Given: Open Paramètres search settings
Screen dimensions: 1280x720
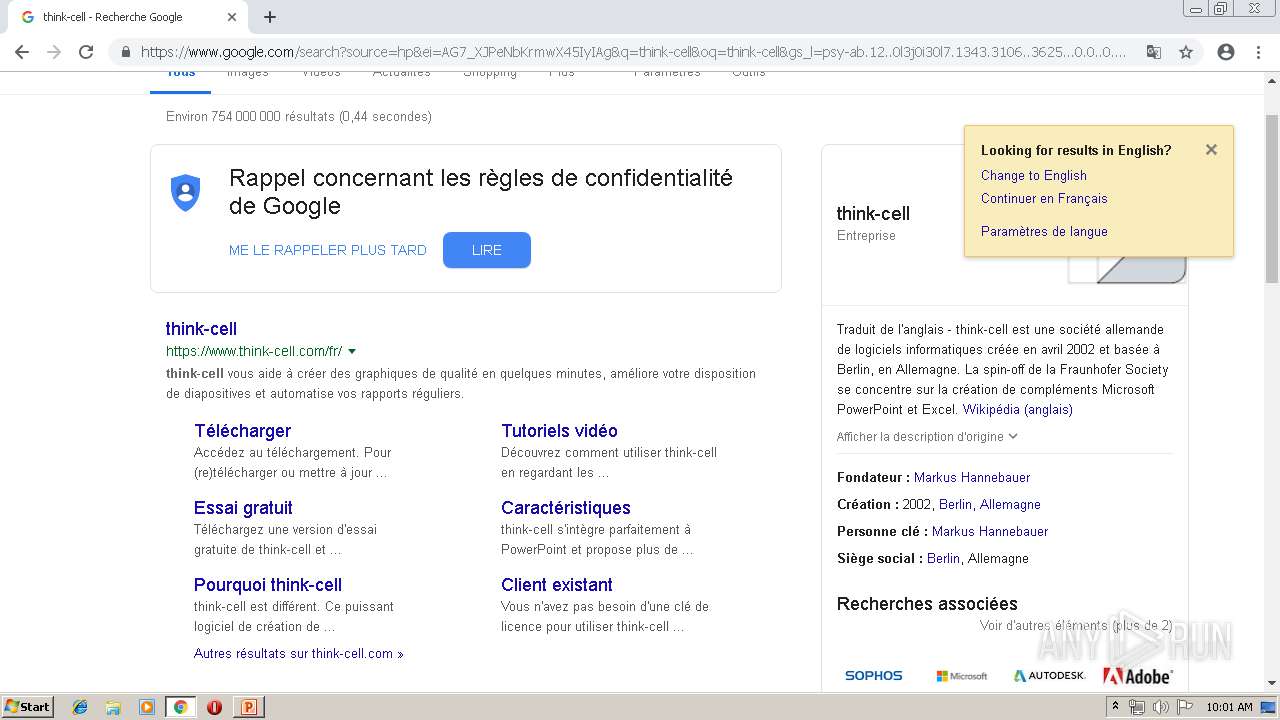Looking at the screenshot, I should 667,74.
